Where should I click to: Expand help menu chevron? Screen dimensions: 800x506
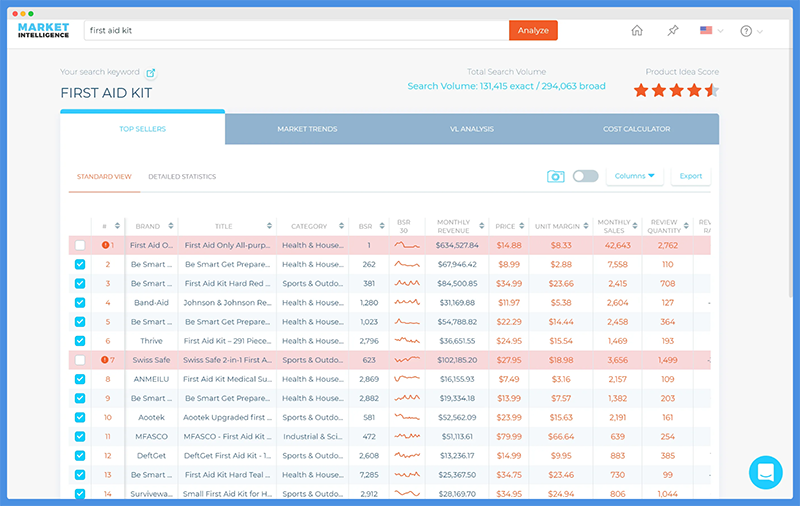coord(760,32)
